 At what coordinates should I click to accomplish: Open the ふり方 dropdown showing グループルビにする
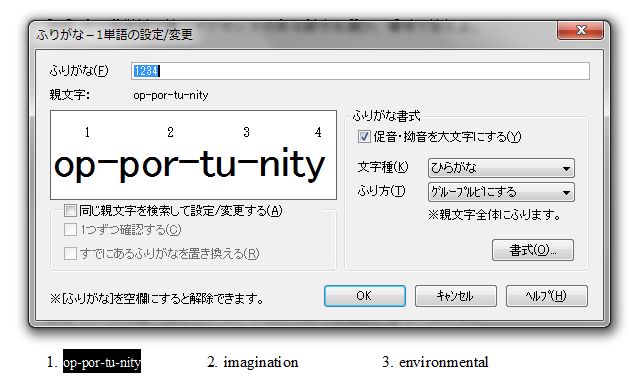(x=501, y=192)
